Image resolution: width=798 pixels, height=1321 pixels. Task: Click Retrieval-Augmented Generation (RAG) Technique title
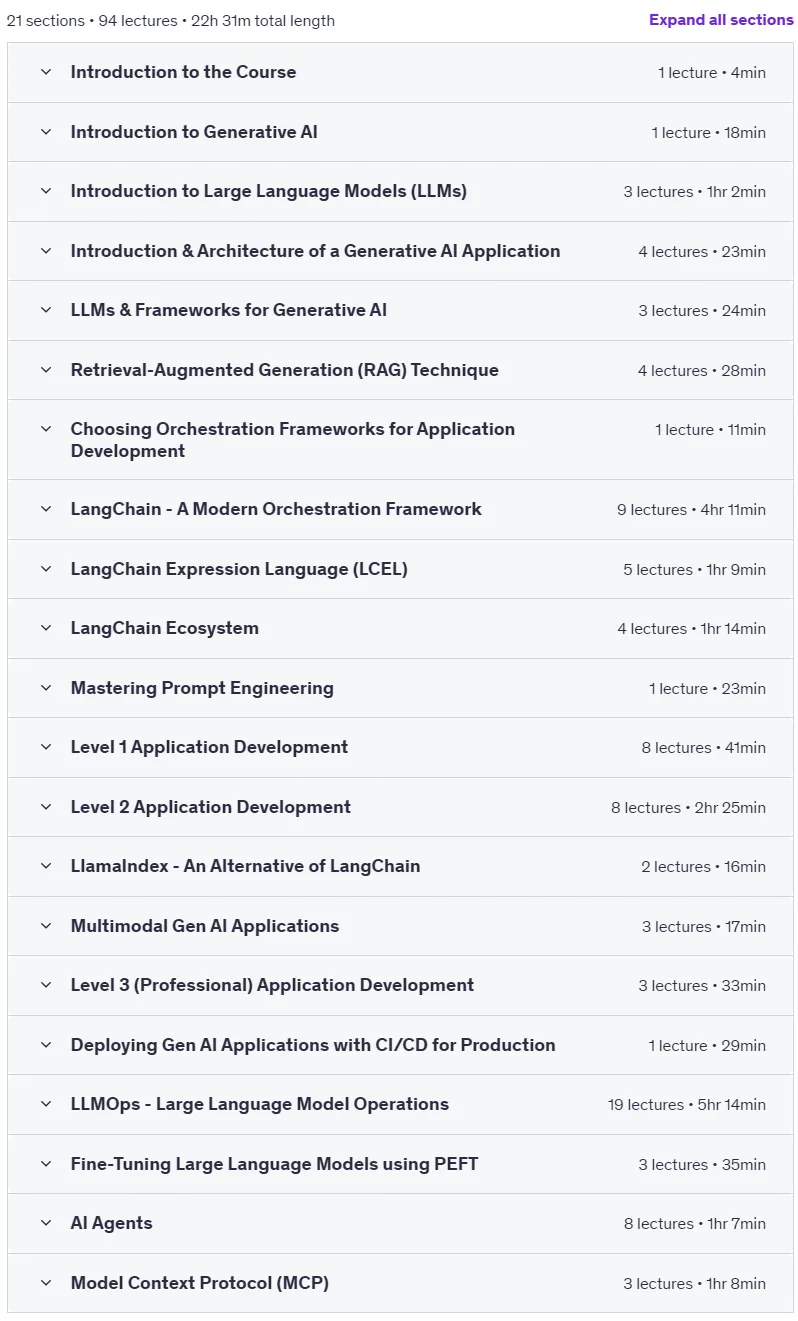284,370
